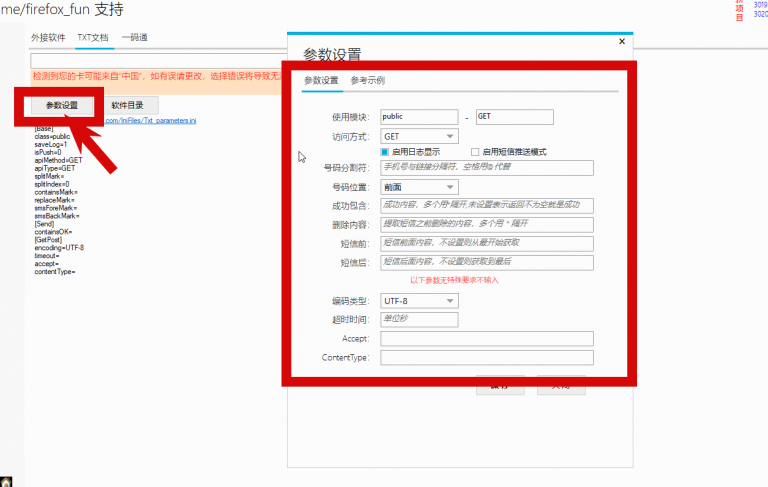Select the line smsForeMark=
The width and height of the screenshot is (768, 487).
click(x=56, y=208)
